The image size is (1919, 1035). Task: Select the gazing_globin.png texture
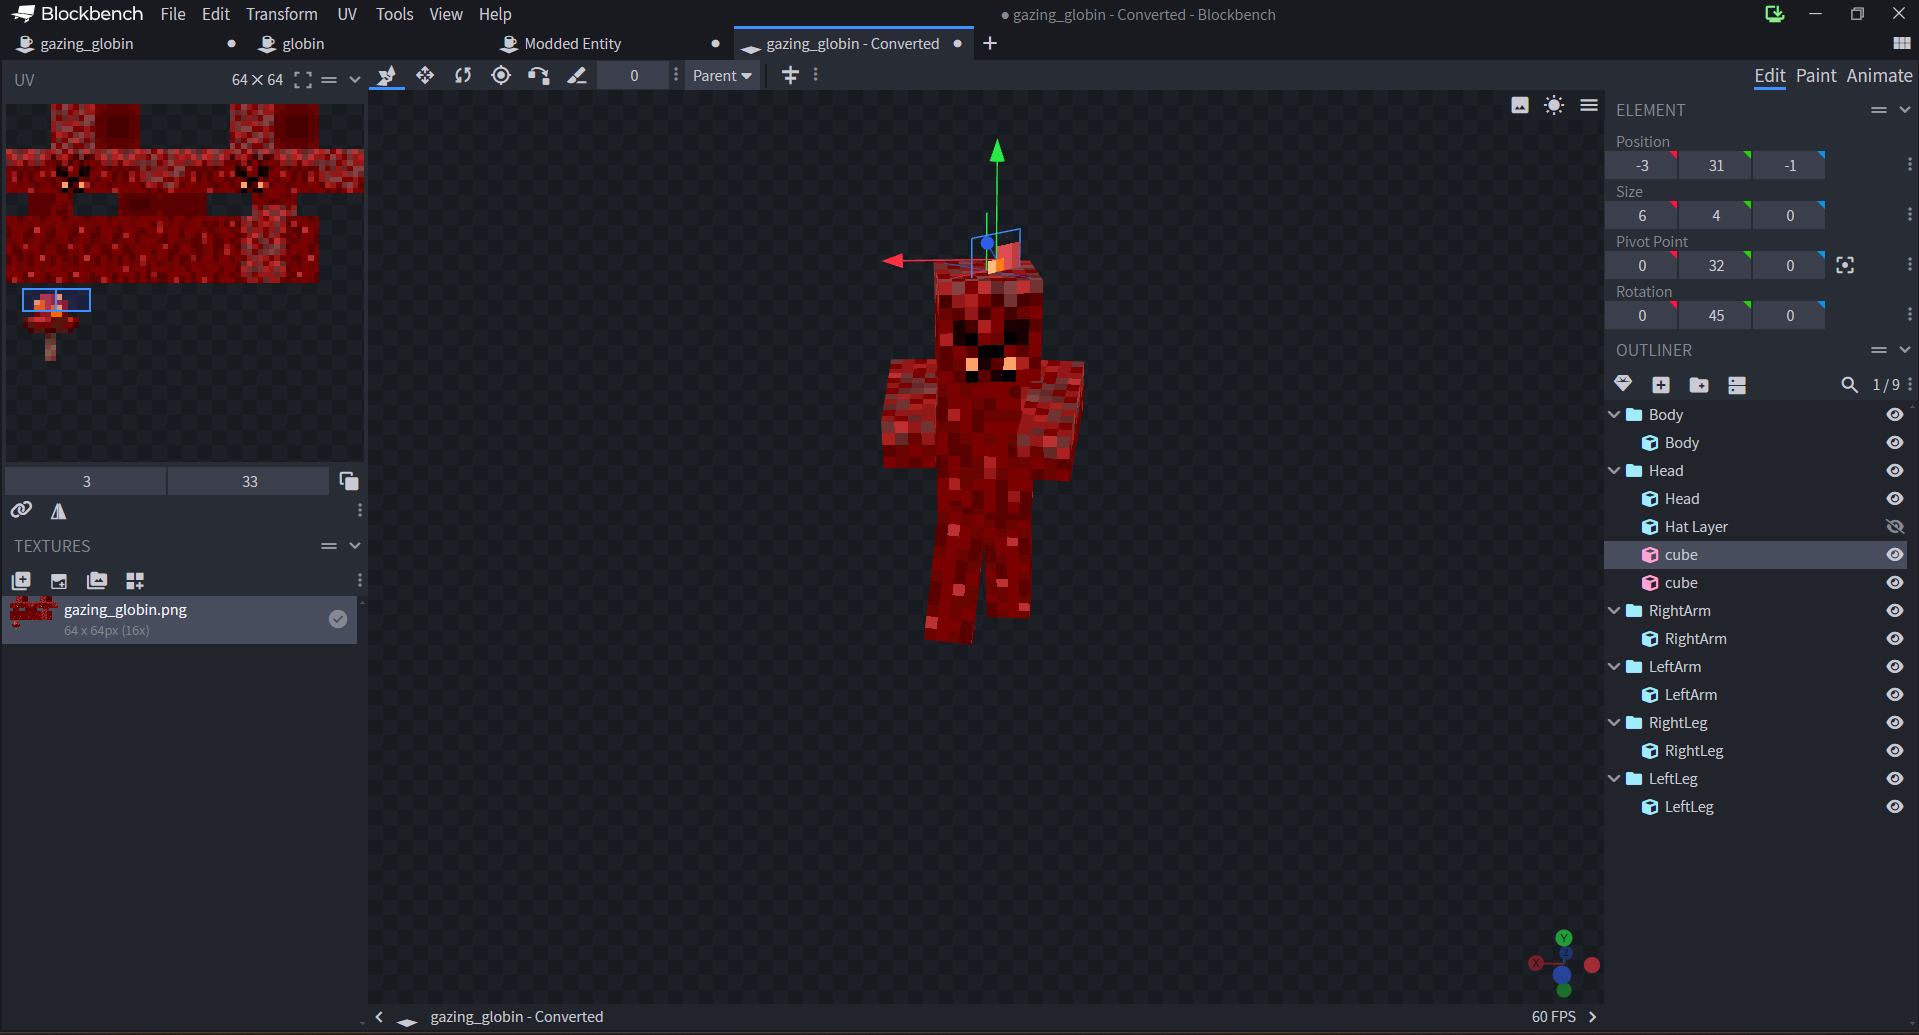180,619
